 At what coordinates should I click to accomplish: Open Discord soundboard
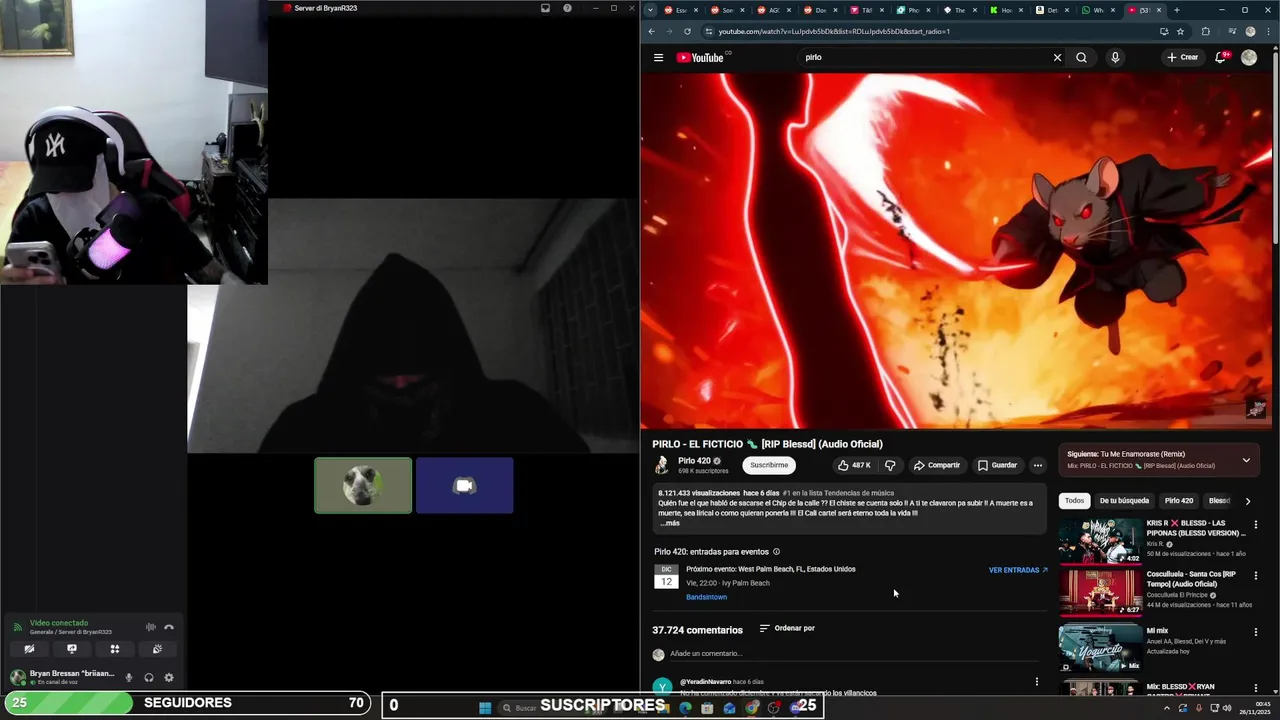158,649
